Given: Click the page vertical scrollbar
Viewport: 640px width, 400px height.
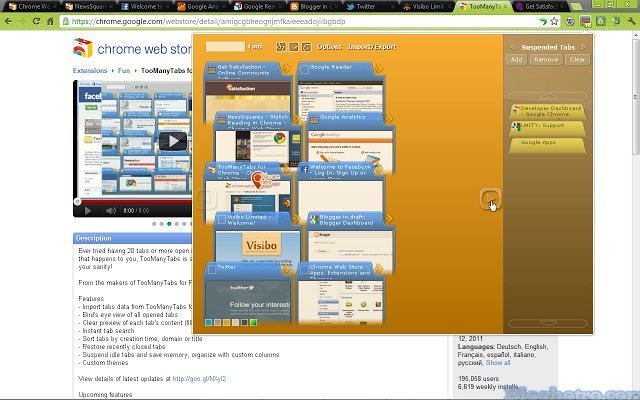Looking at the screenshot, I should pyautogui.click(x=636, y=96).
